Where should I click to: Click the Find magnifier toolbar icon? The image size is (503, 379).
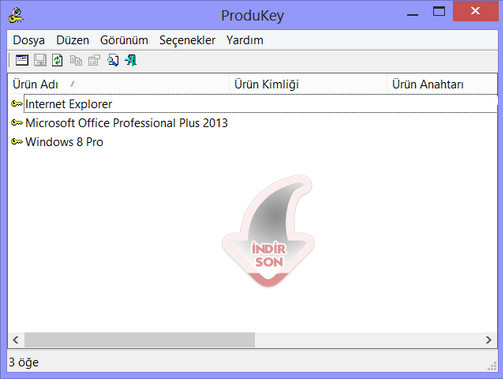pos(113,60)
